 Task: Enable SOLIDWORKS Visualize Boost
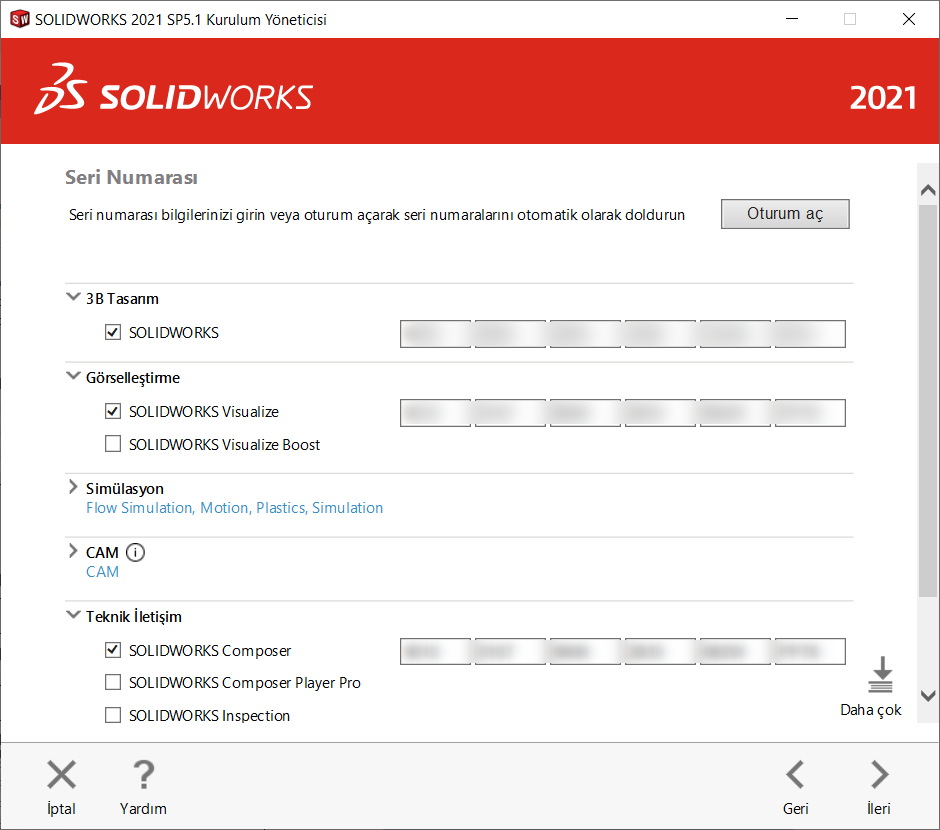coord(113,443)
